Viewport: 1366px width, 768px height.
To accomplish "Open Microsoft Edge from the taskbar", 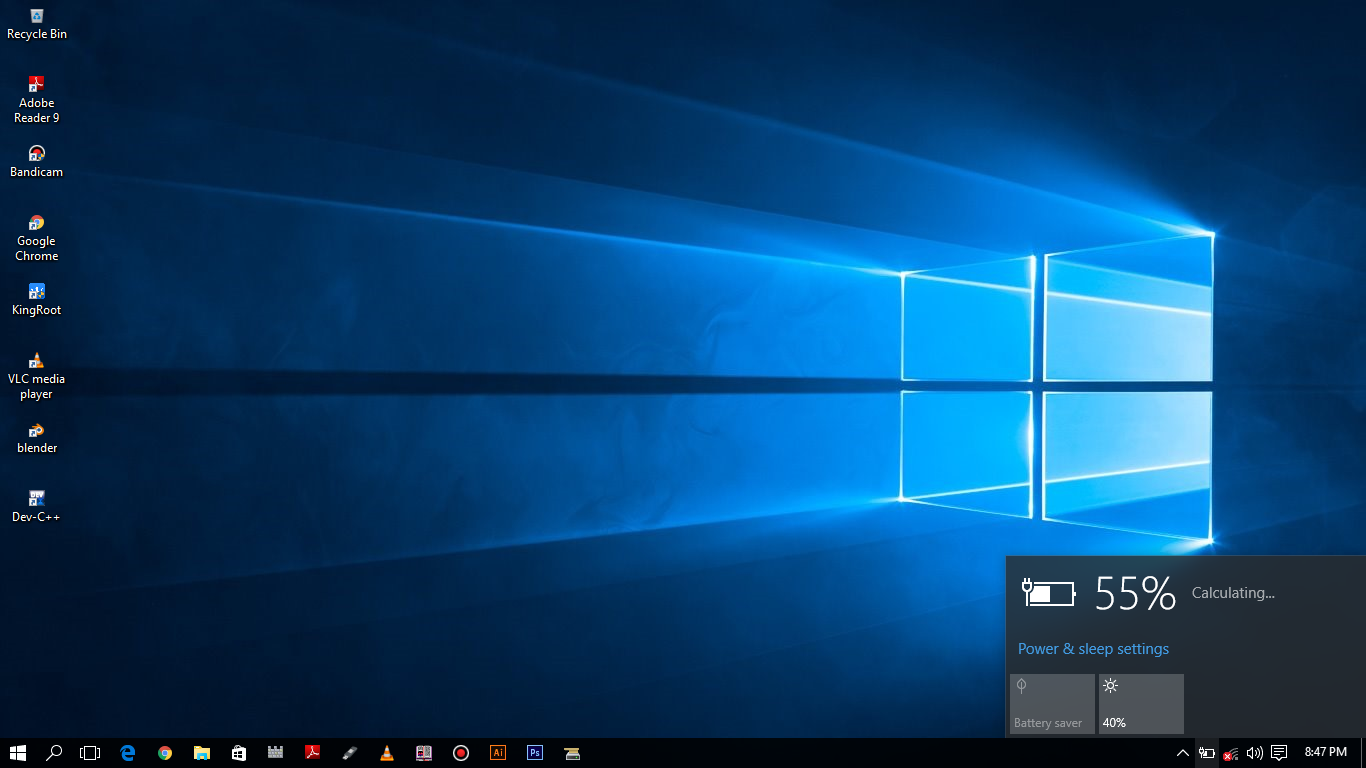I will (128, 753).
